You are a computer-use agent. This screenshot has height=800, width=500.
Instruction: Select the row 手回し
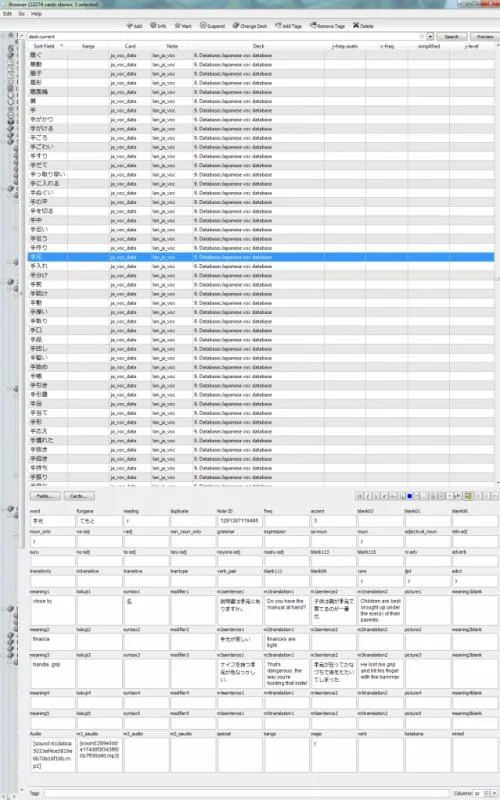(261, 348)
